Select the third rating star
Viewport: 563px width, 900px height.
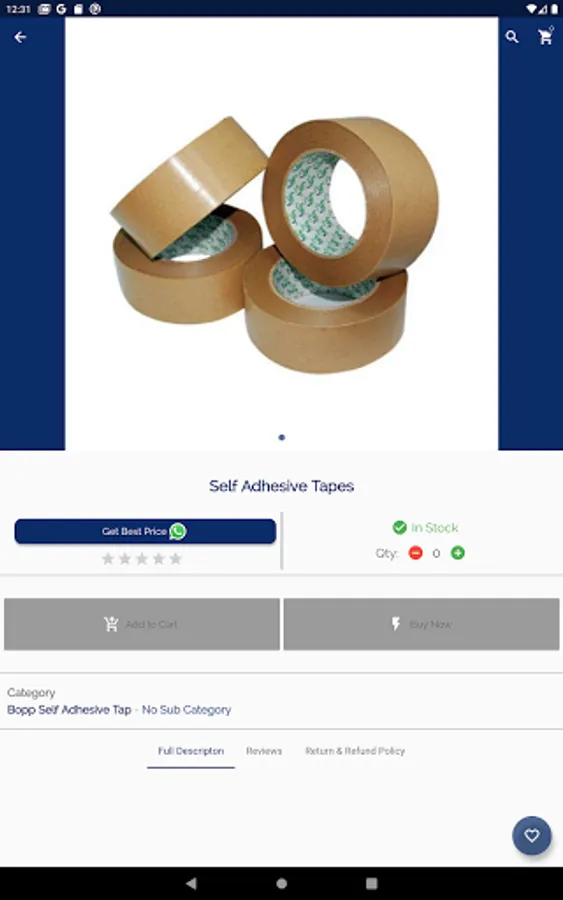142,558
